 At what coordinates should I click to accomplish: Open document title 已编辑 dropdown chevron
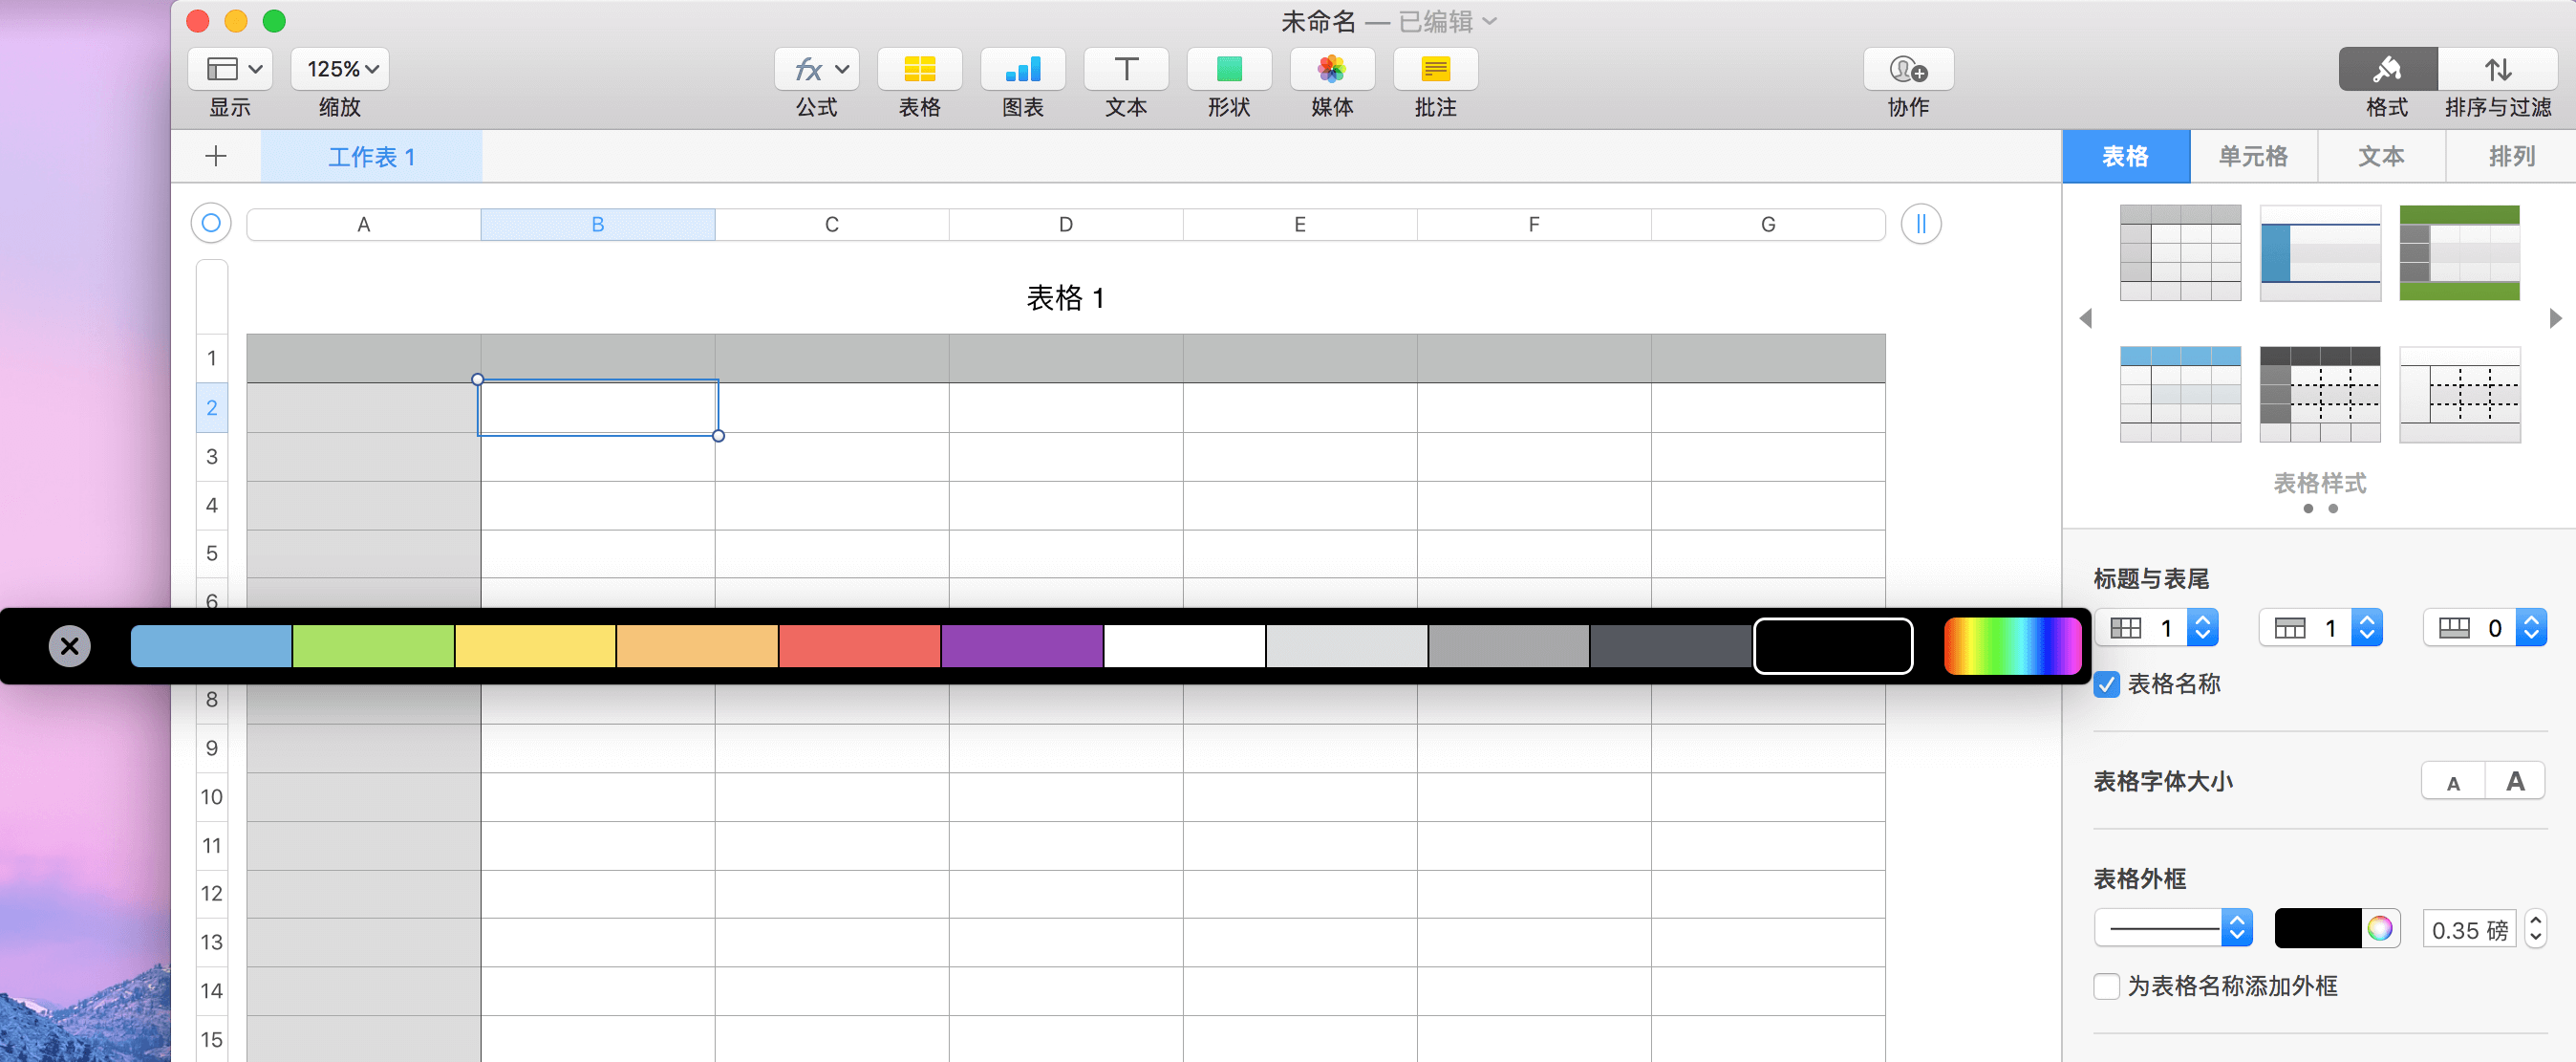1489,21
